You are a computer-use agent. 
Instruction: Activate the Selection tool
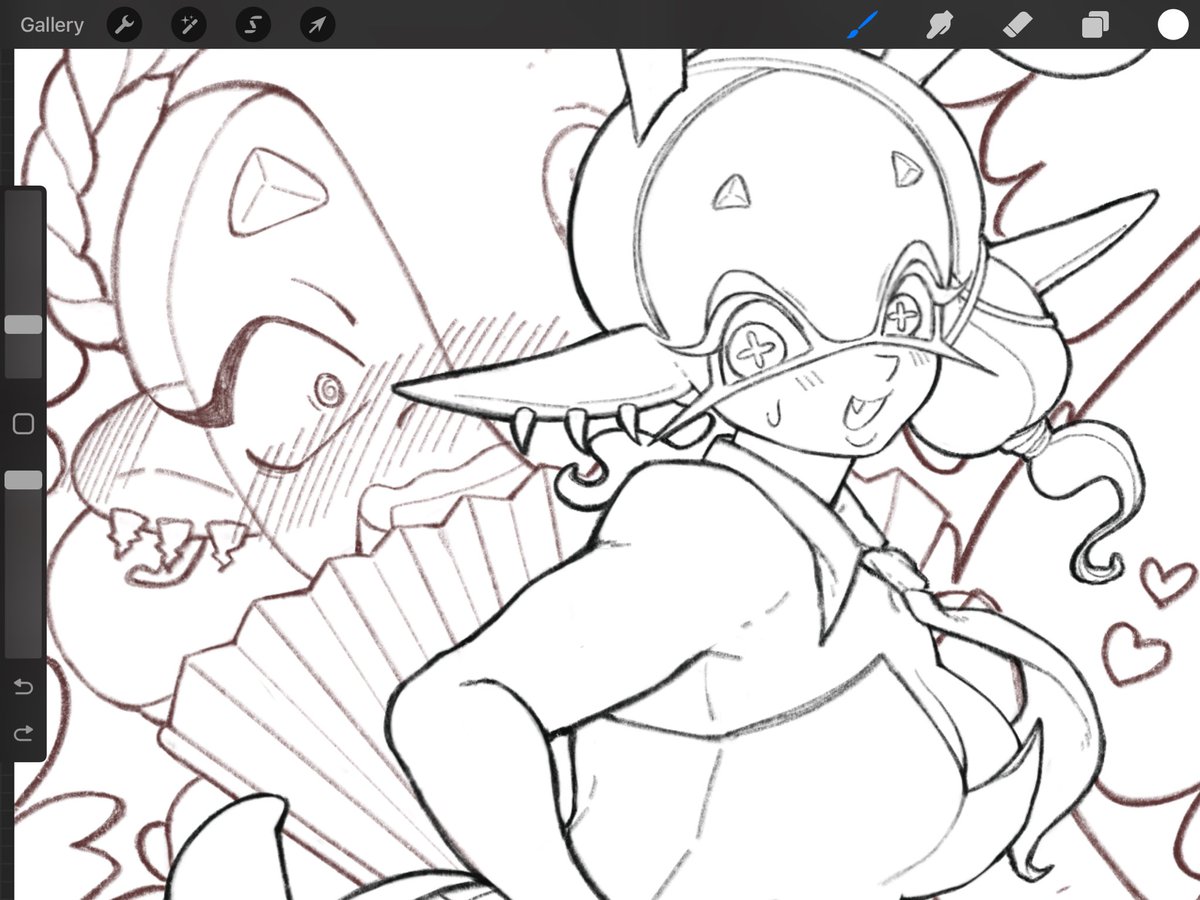[x=253, y=25]
